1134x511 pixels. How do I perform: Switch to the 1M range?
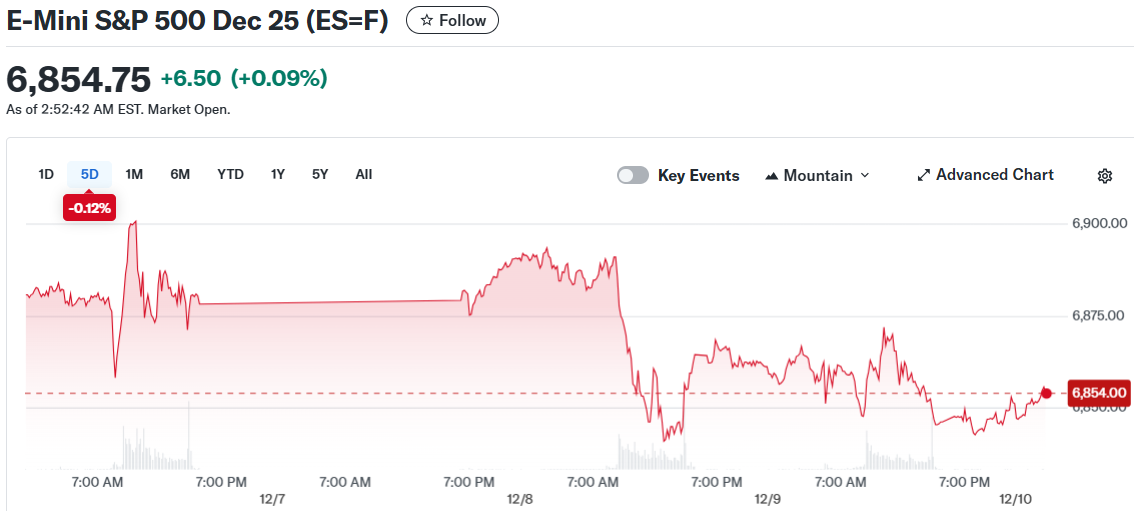tap(134, 174)
